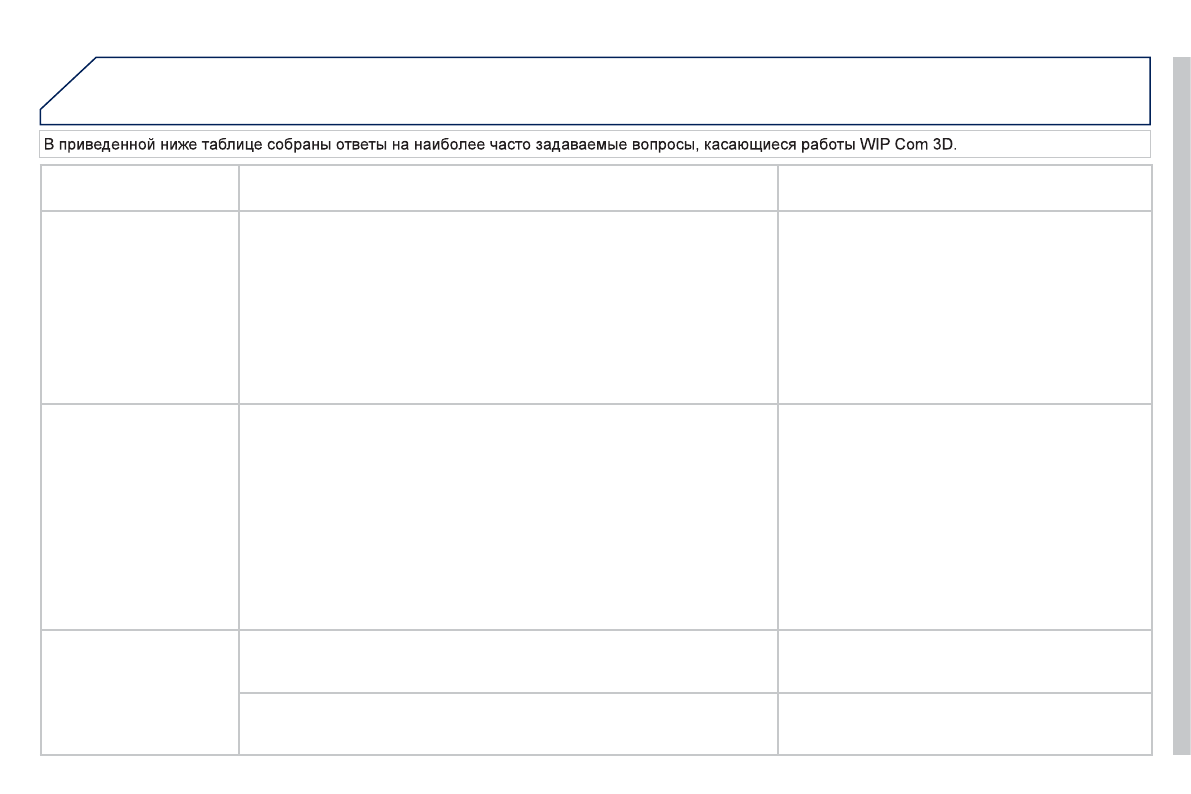Click lower right sub-cell of last row
This screenshot has width=1191, height=794.
pos(964,724)
